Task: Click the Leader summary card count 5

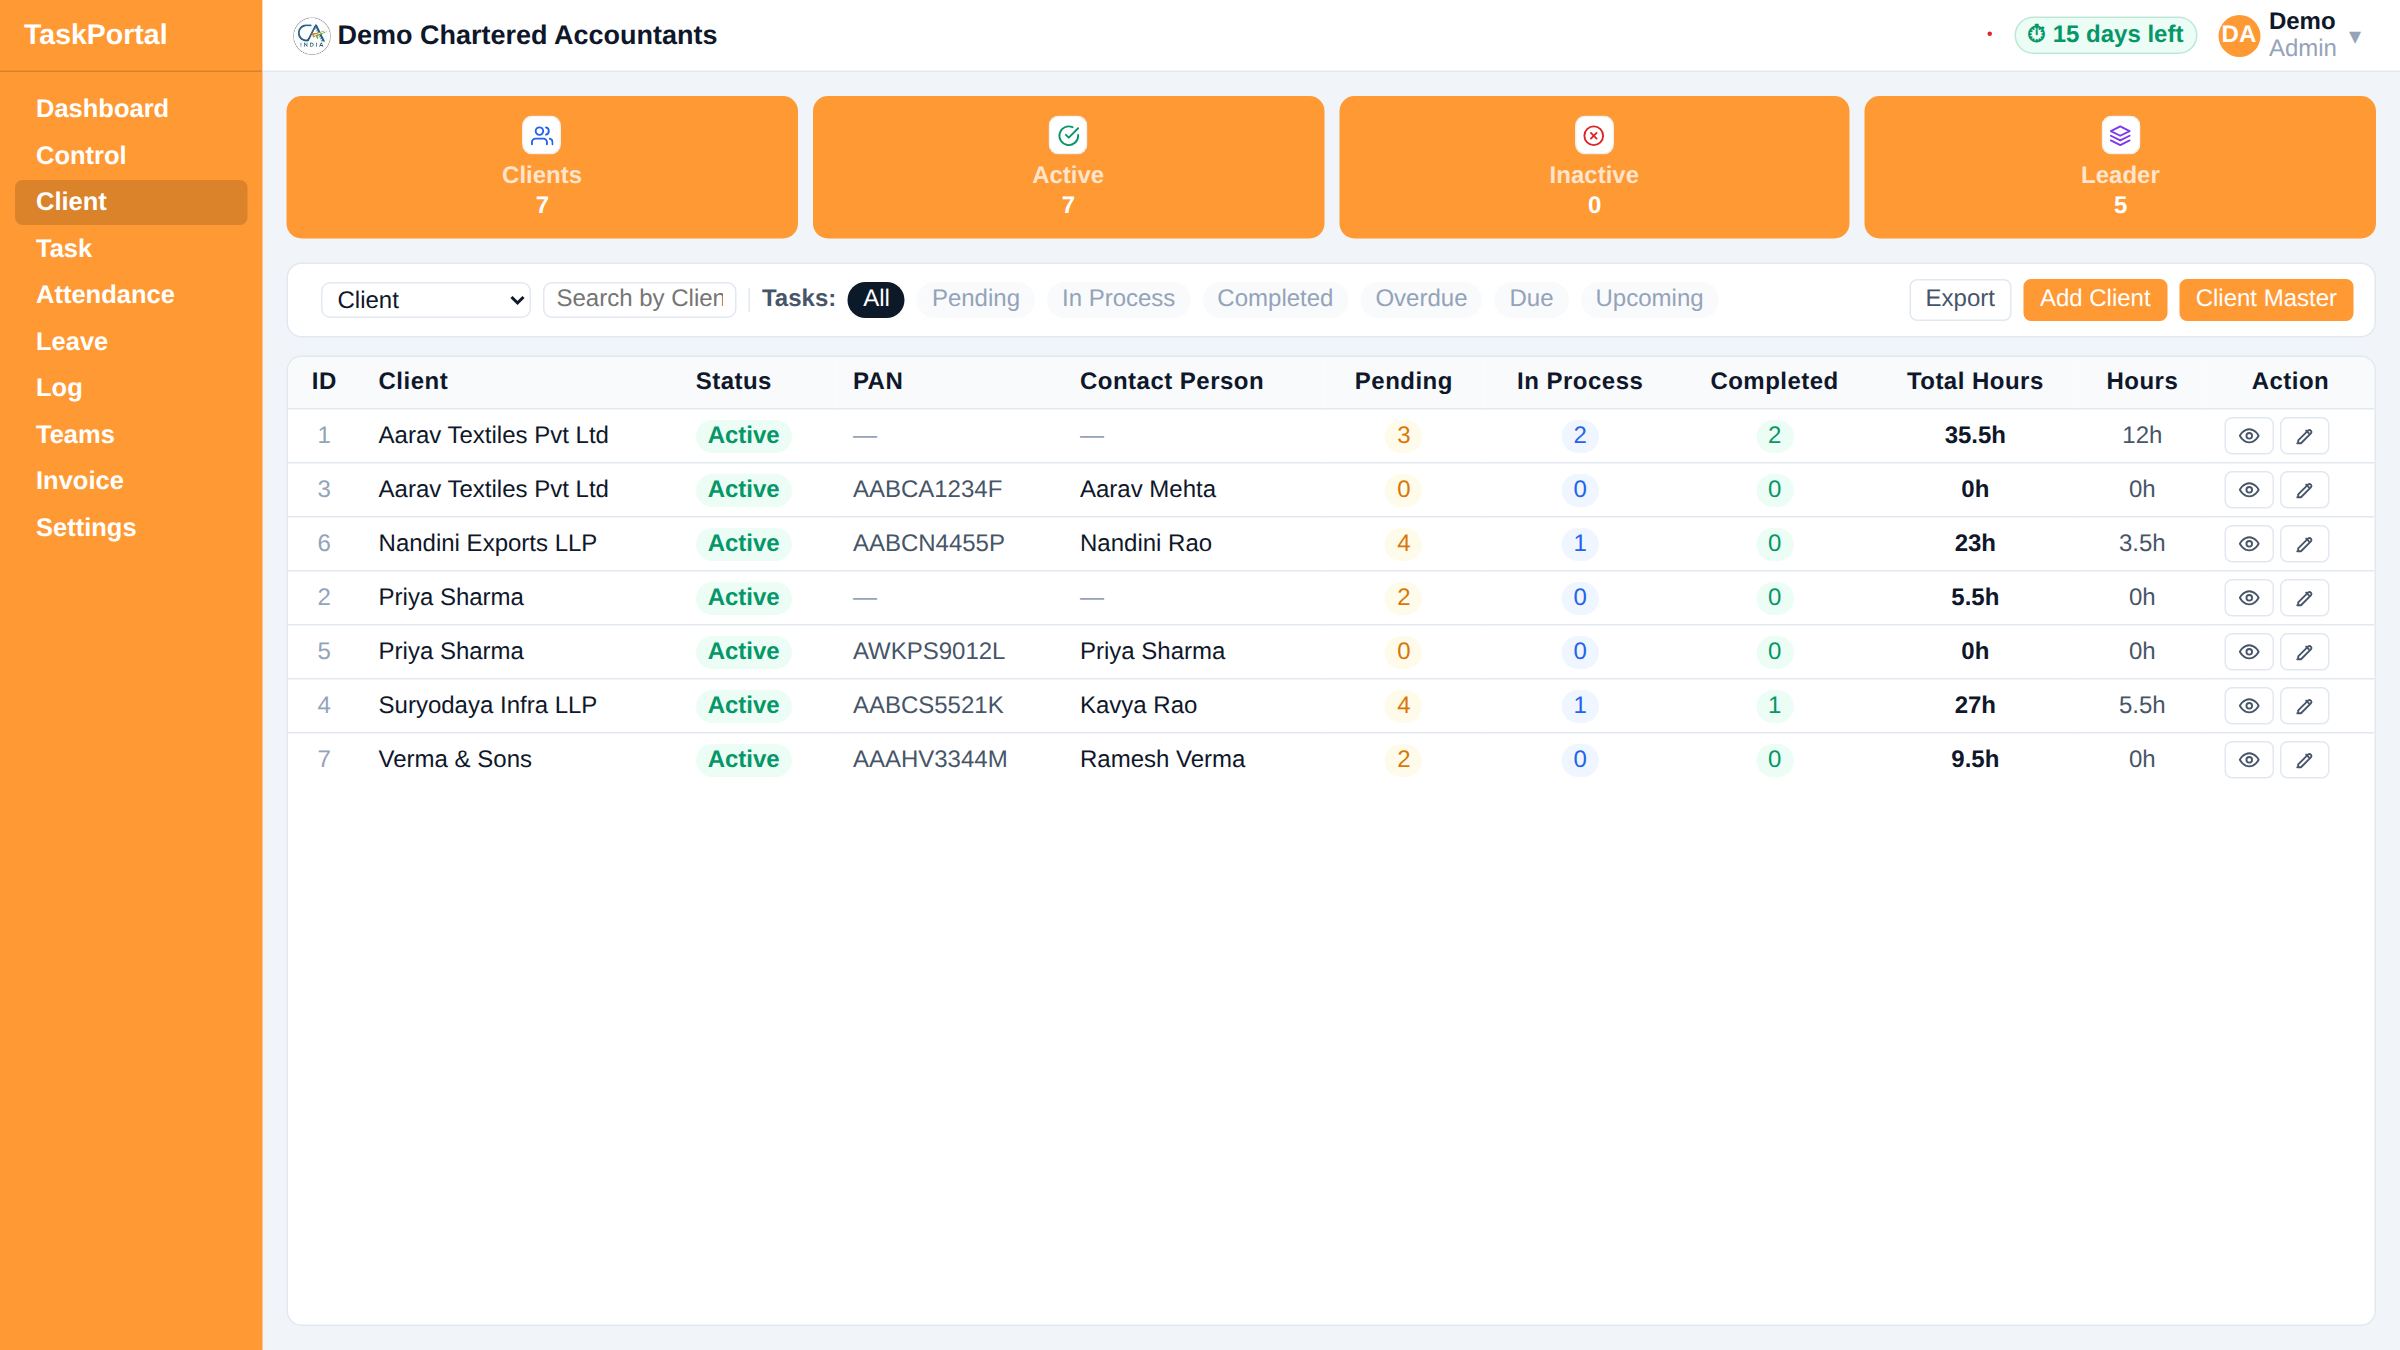Action: (x=2120, y=206)
